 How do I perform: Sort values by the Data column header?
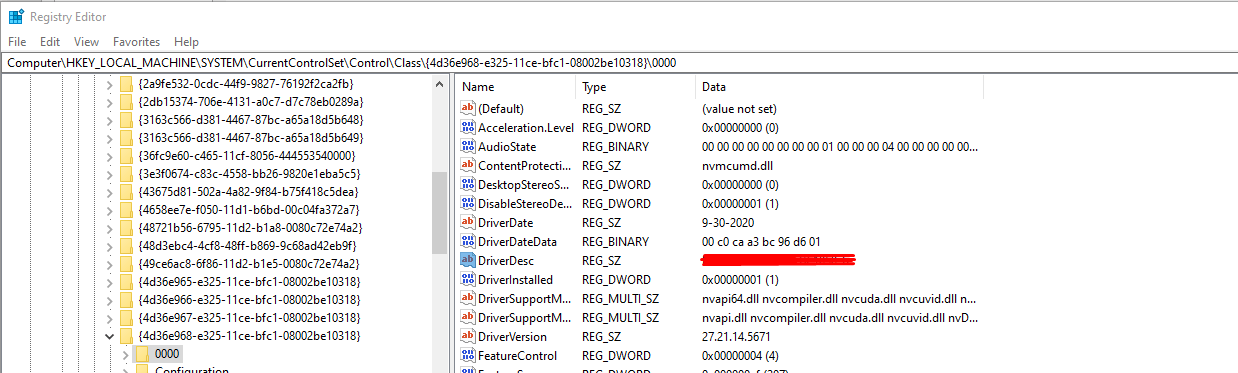(x=839, y=87)
